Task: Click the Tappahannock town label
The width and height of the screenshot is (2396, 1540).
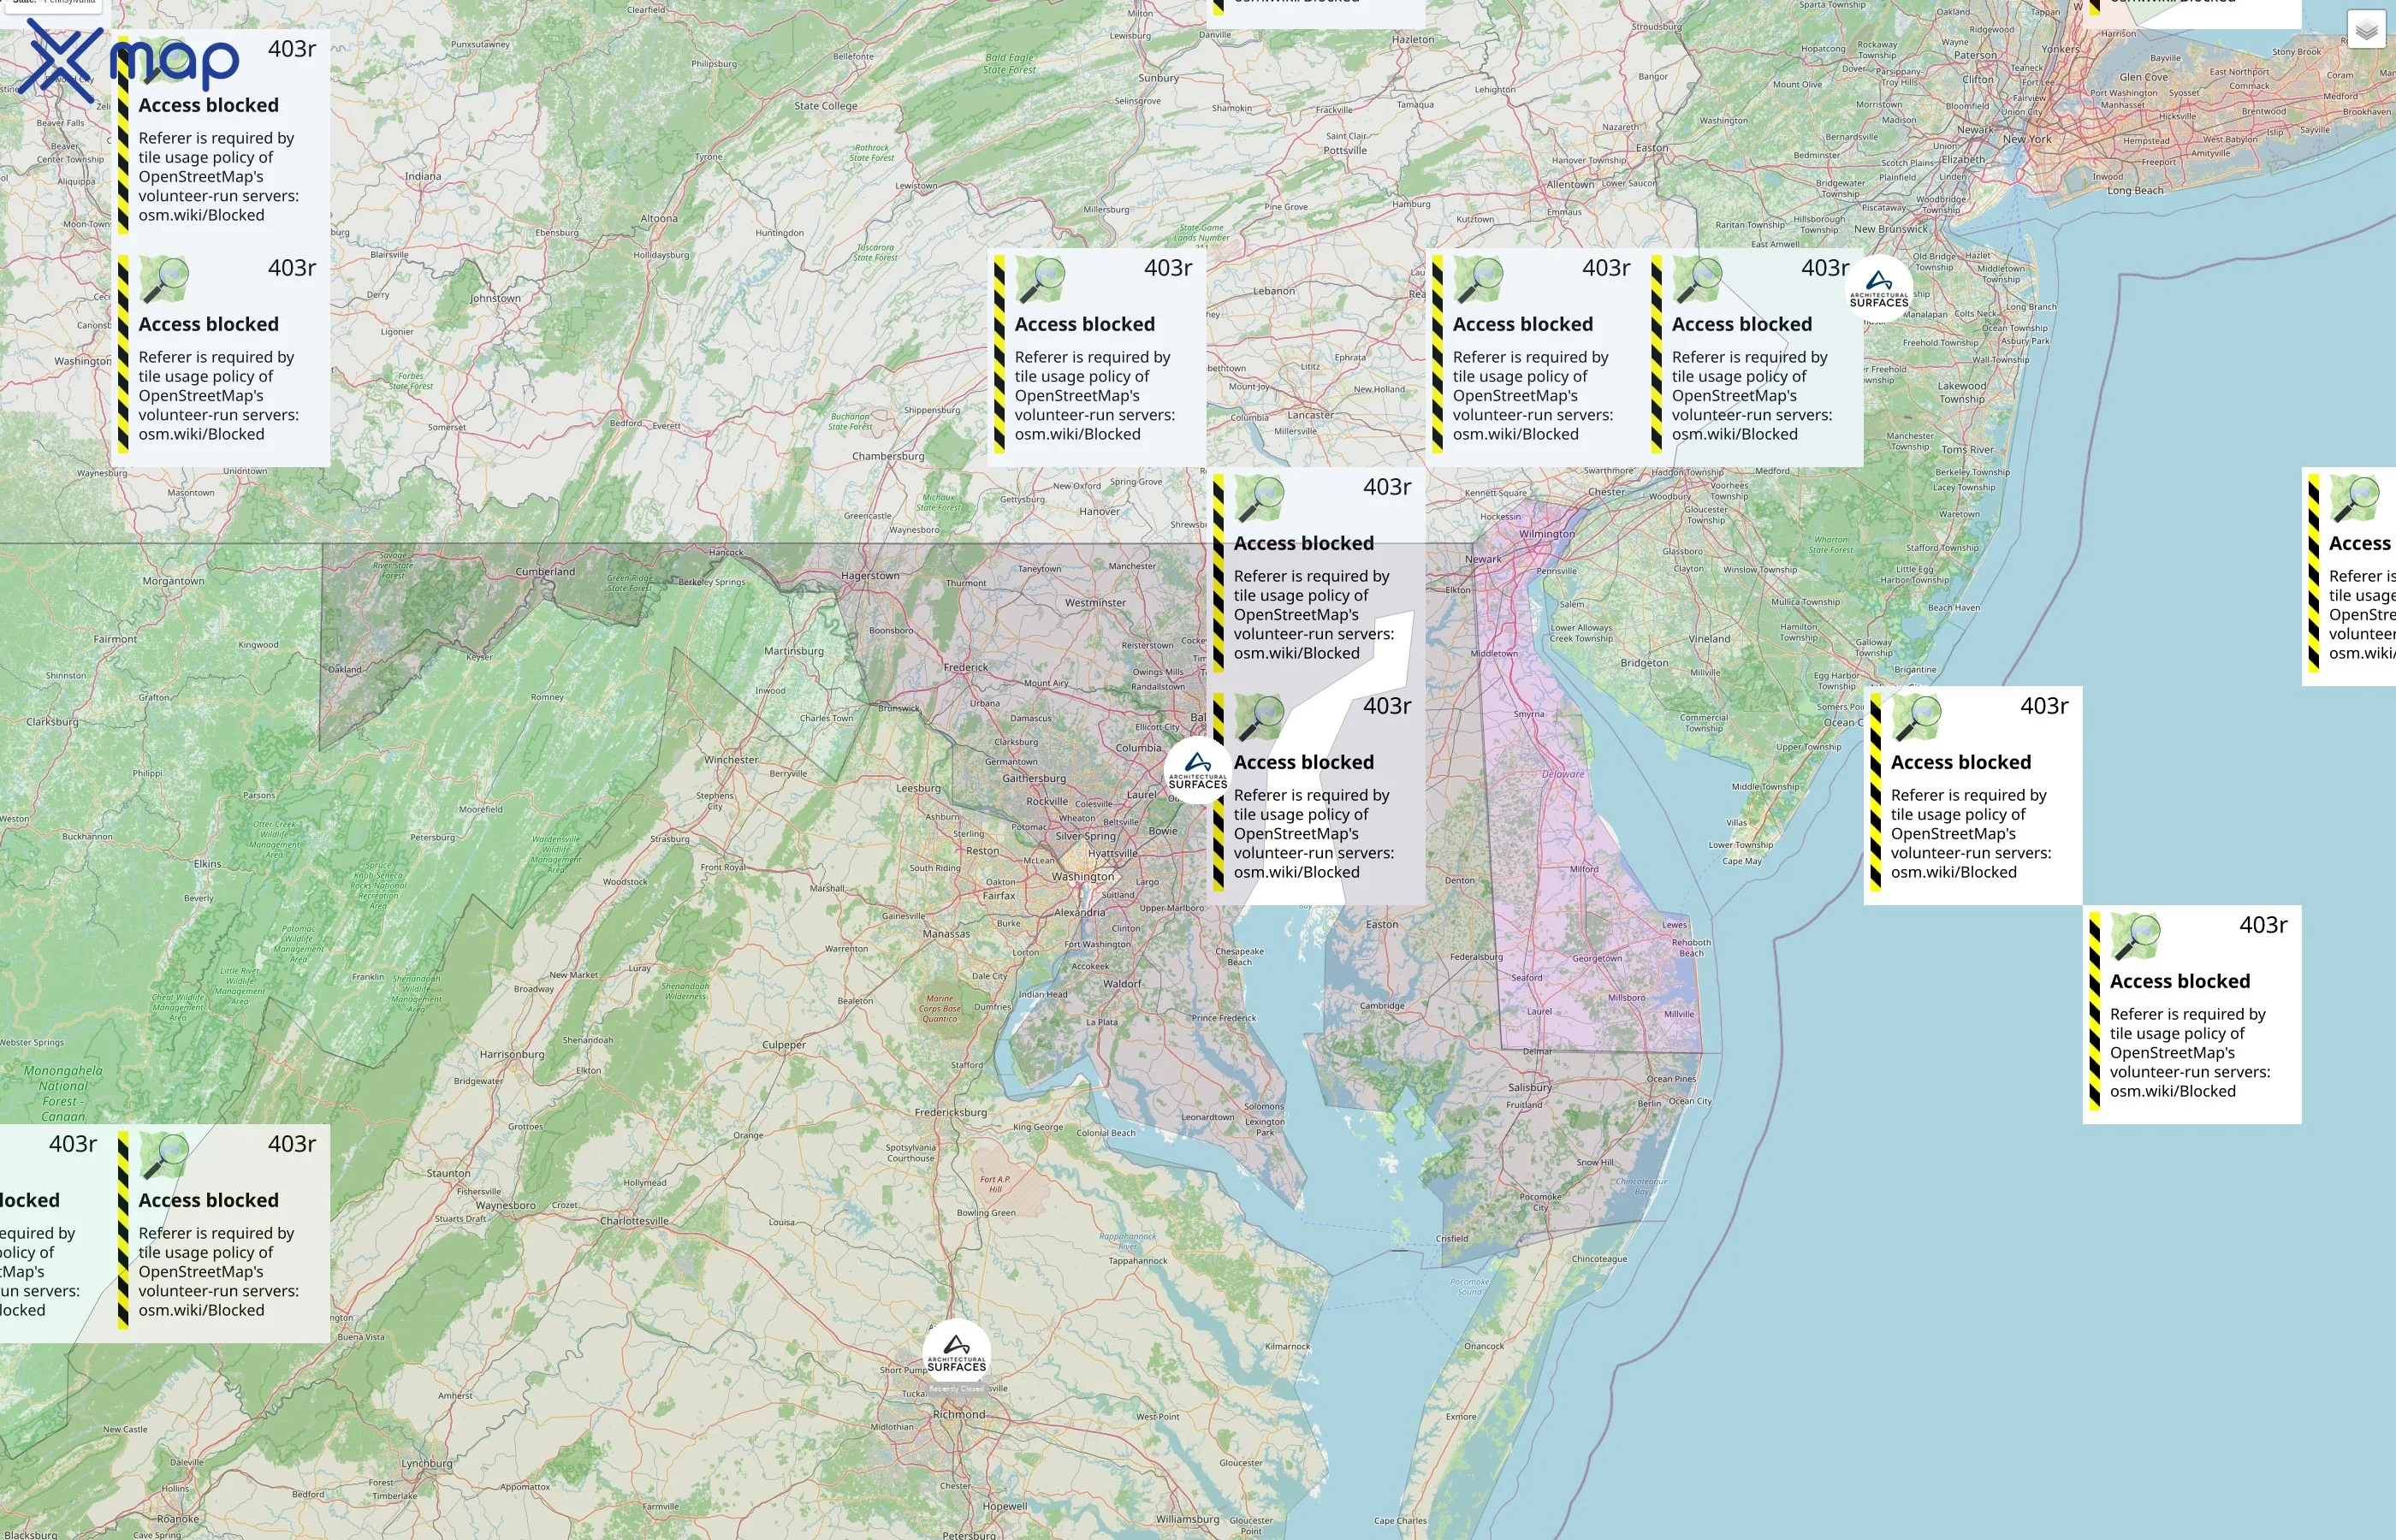Action: pos(1138,1260)
